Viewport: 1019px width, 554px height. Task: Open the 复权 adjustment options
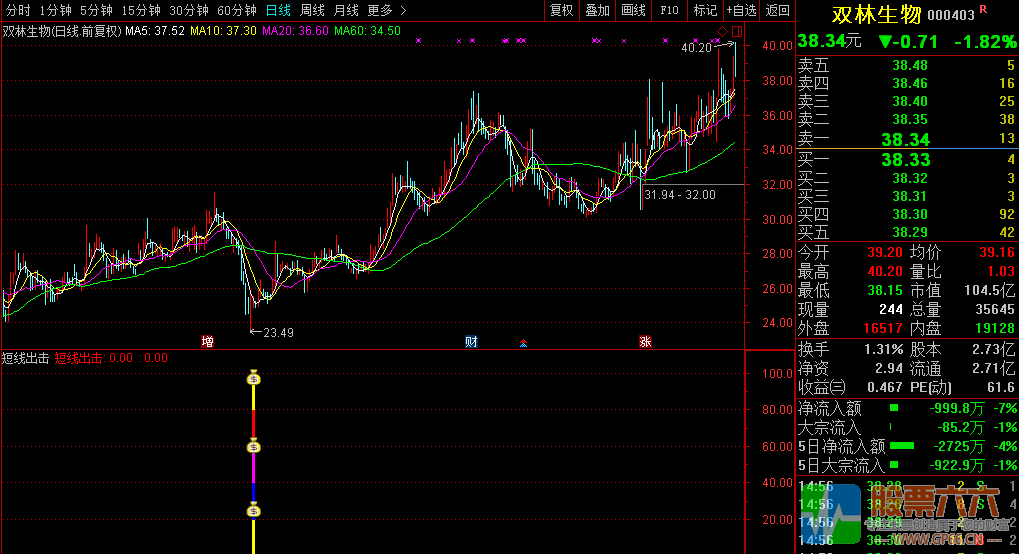click(562, 10)
